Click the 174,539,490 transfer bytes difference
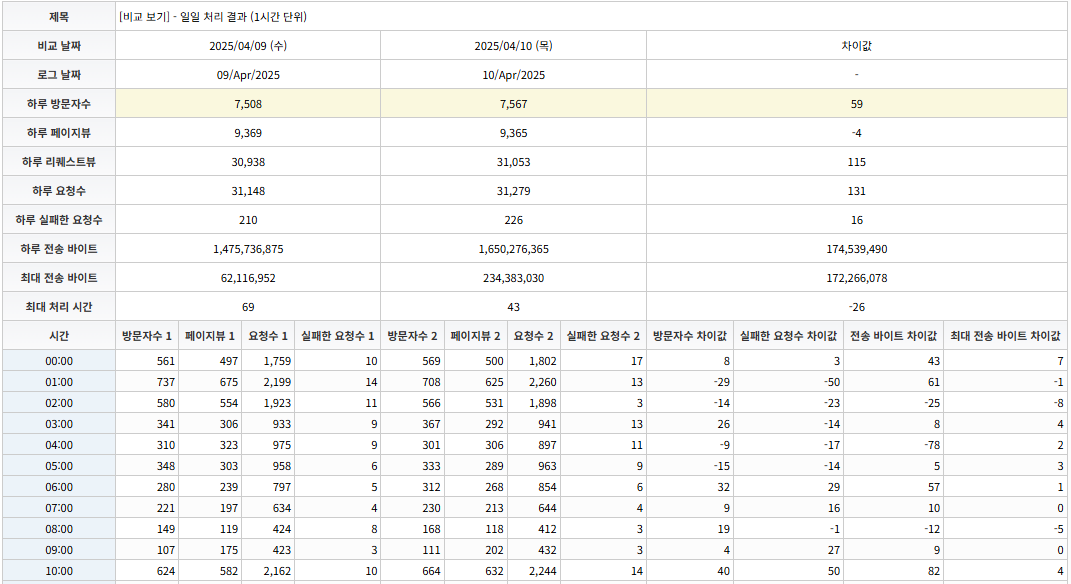Screen dimensions: 1071x584 pos(857,249)
